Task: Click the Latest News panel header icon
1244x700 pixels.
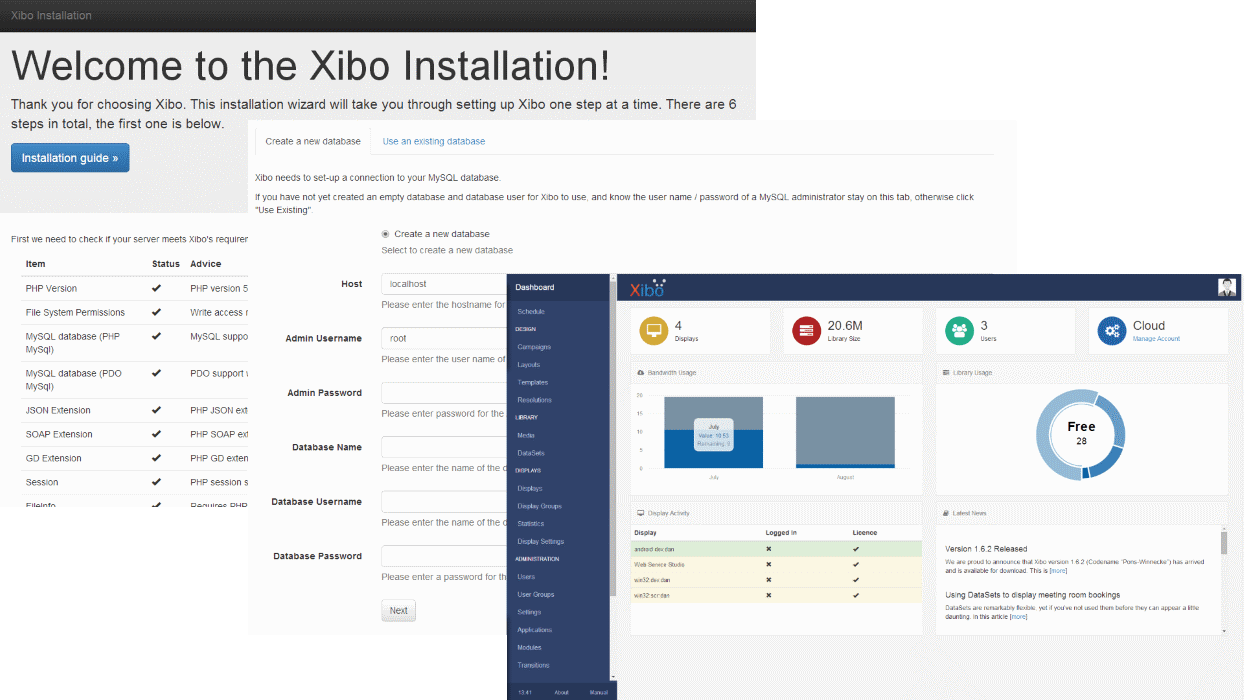Action: pyautogui.click(x=946, y=513)
